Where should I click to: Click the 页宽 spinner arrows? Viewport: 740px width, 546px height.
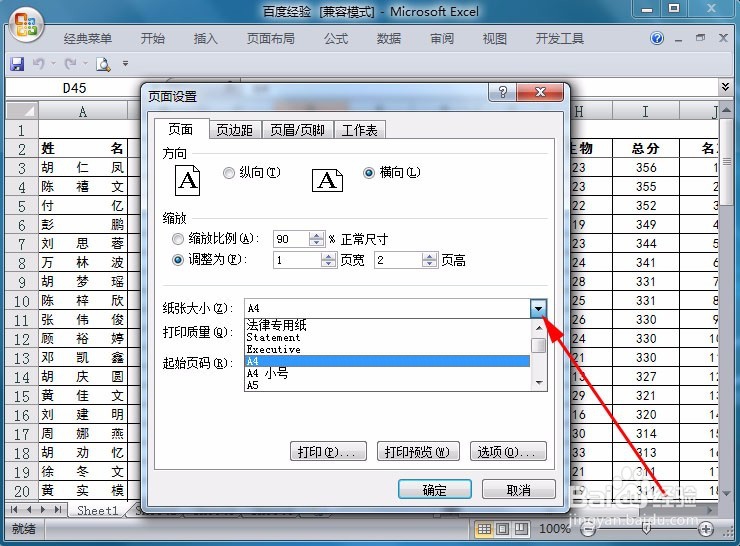(328, 260)
